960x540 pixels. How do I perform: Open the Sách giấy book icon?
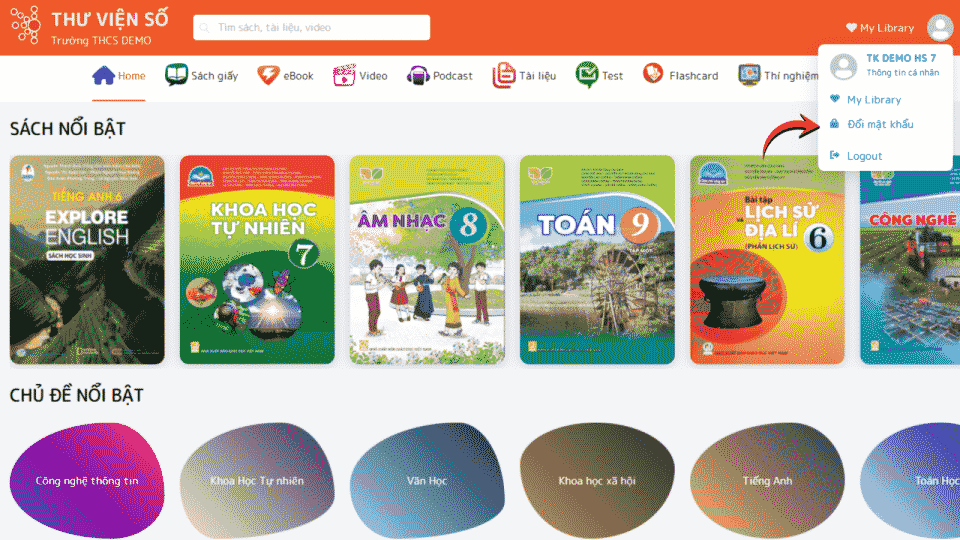176,75
